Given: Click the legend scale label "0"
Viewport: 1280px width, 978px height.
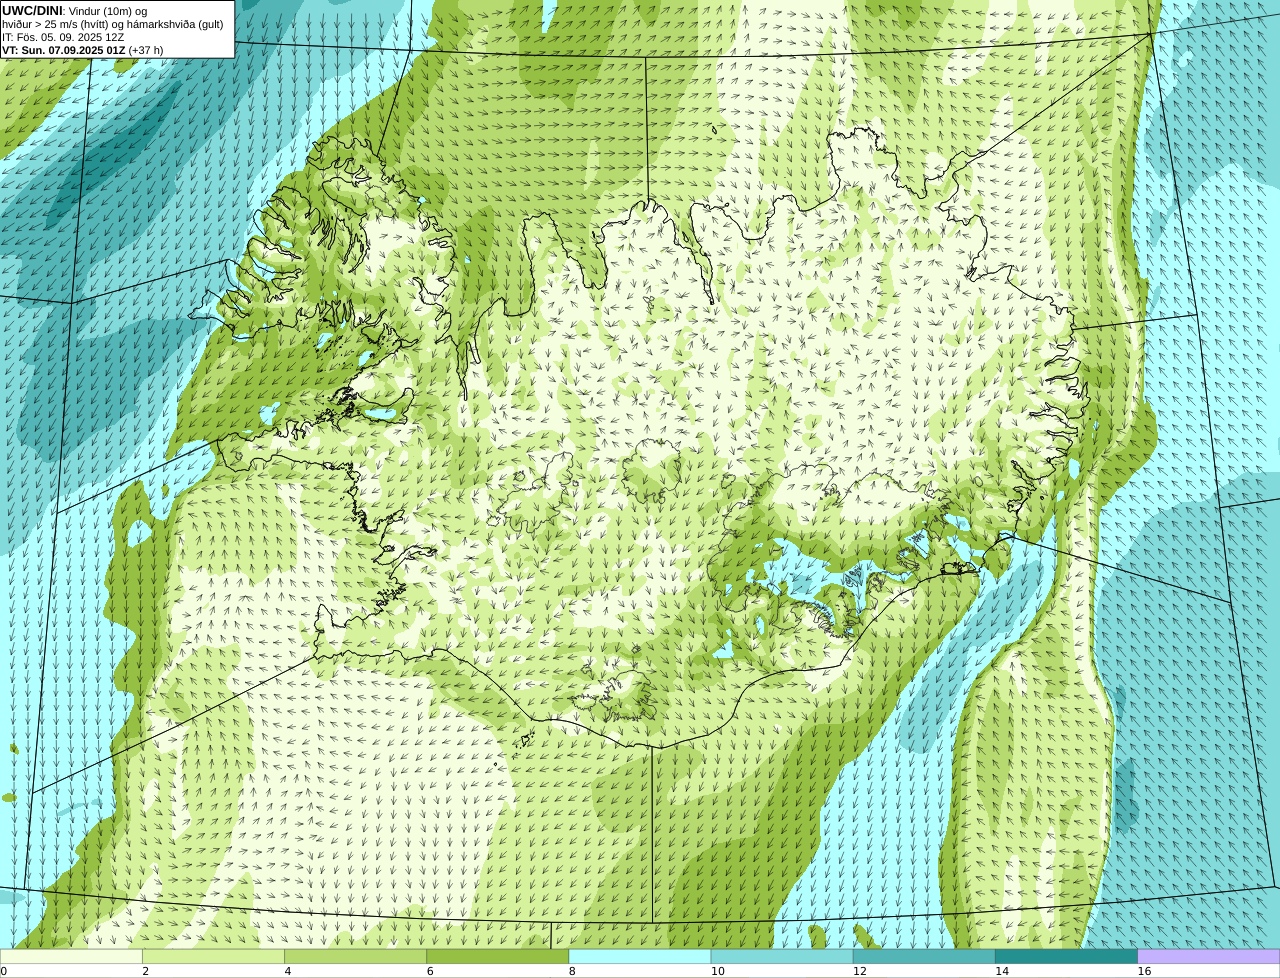Looking at the screenshot, I should [x=4, y=971].
